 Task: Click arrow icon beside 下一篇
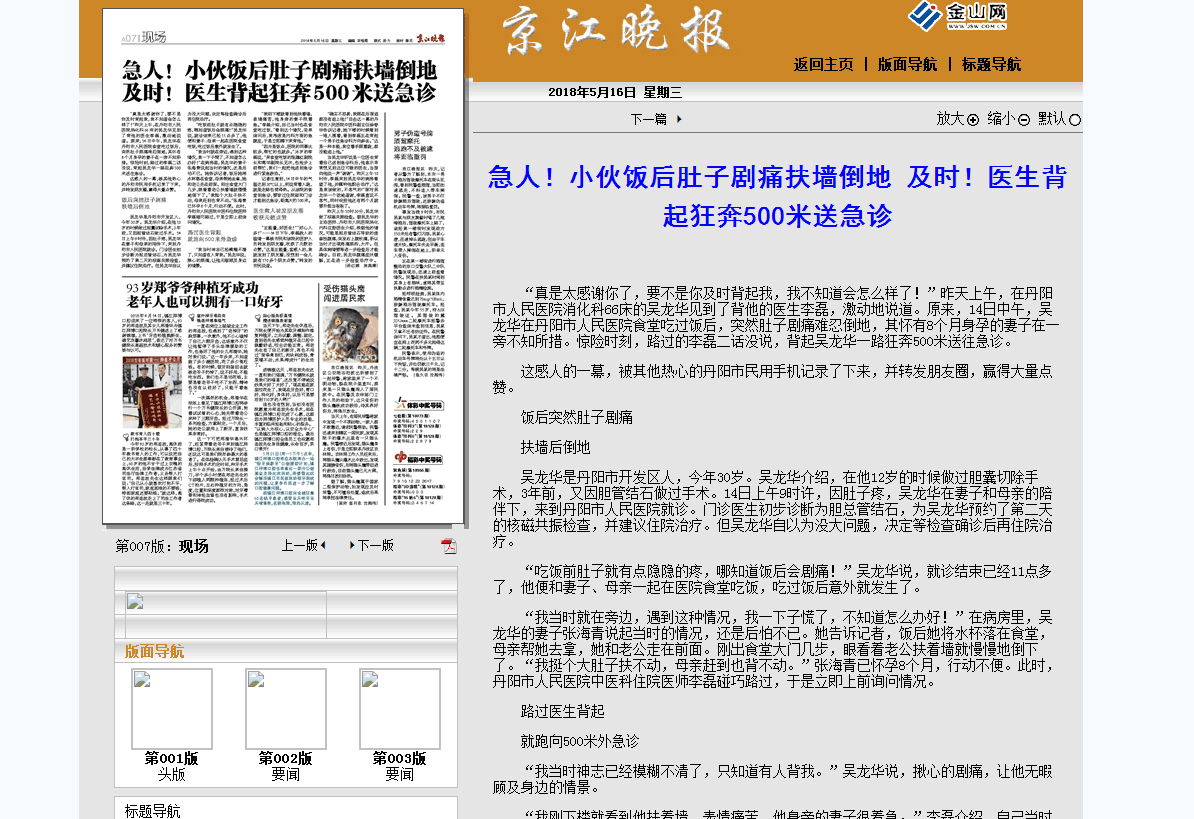679,119
